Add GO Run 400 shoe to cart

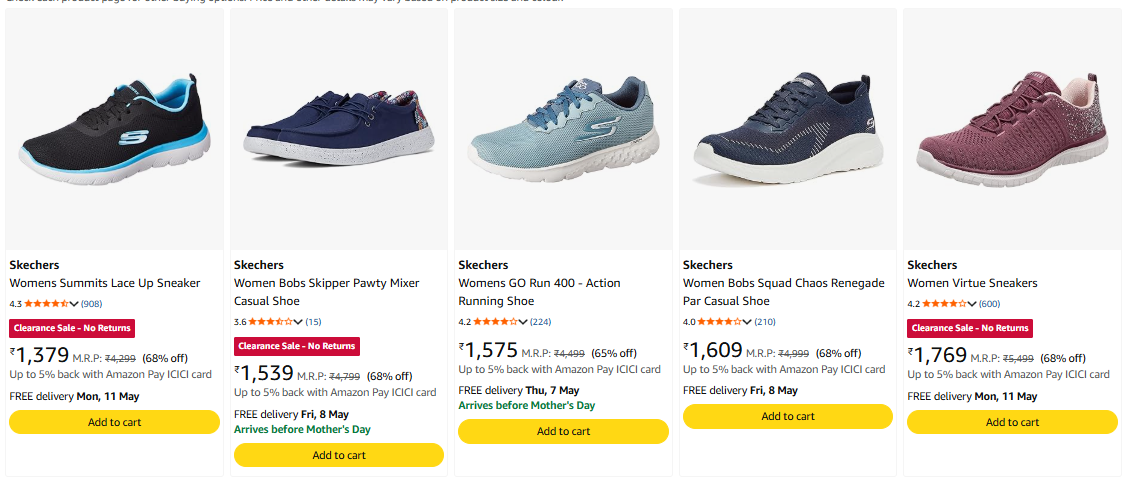pos(563,431)
